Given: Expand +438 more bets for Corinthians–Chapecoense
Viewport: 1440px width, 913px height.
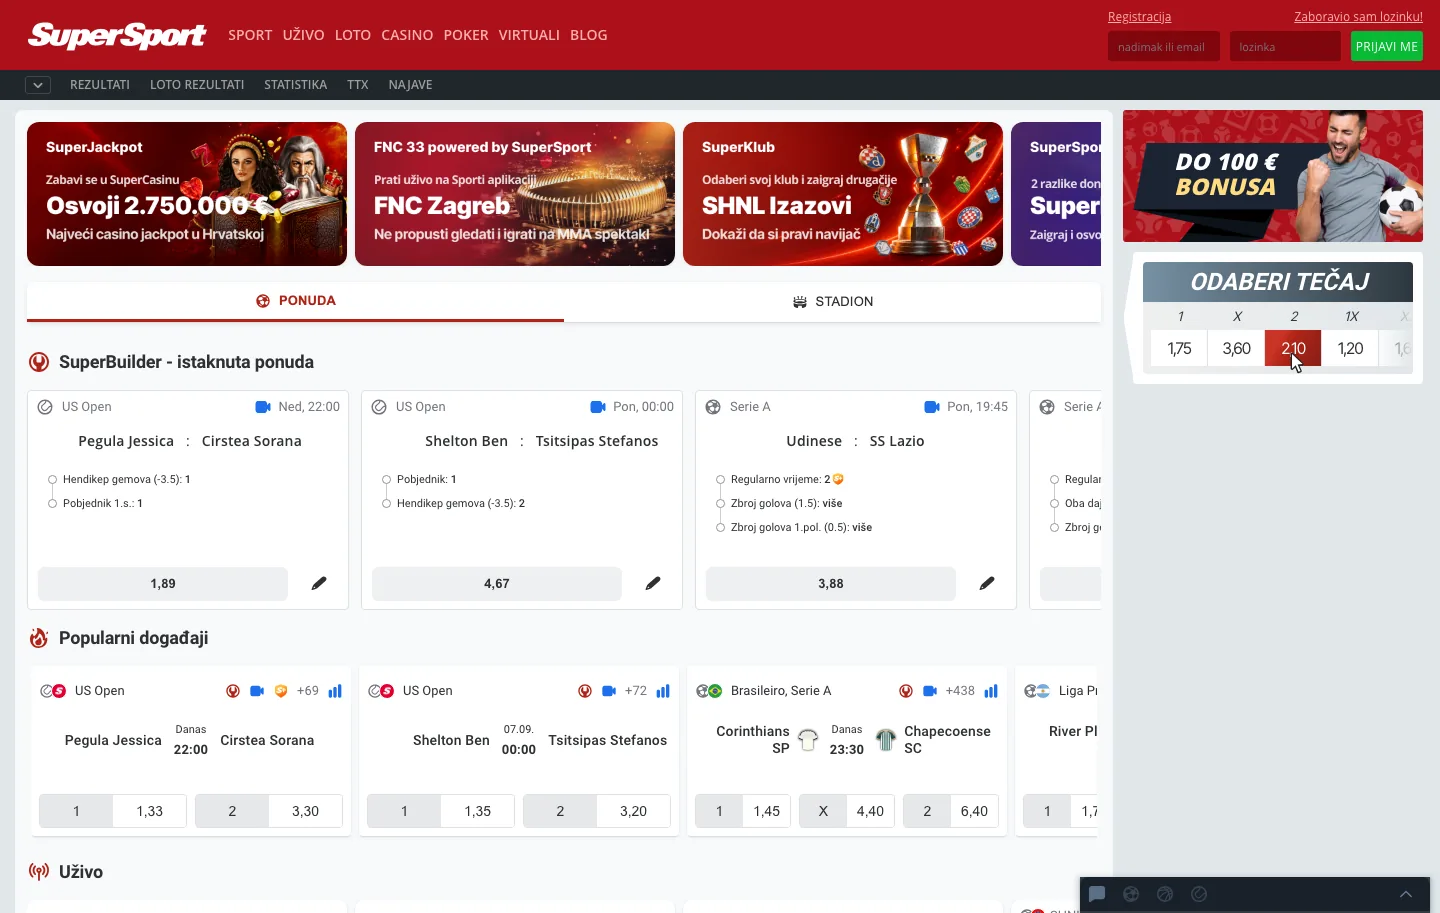Looking at the screenshot, I should click(960, 691).
